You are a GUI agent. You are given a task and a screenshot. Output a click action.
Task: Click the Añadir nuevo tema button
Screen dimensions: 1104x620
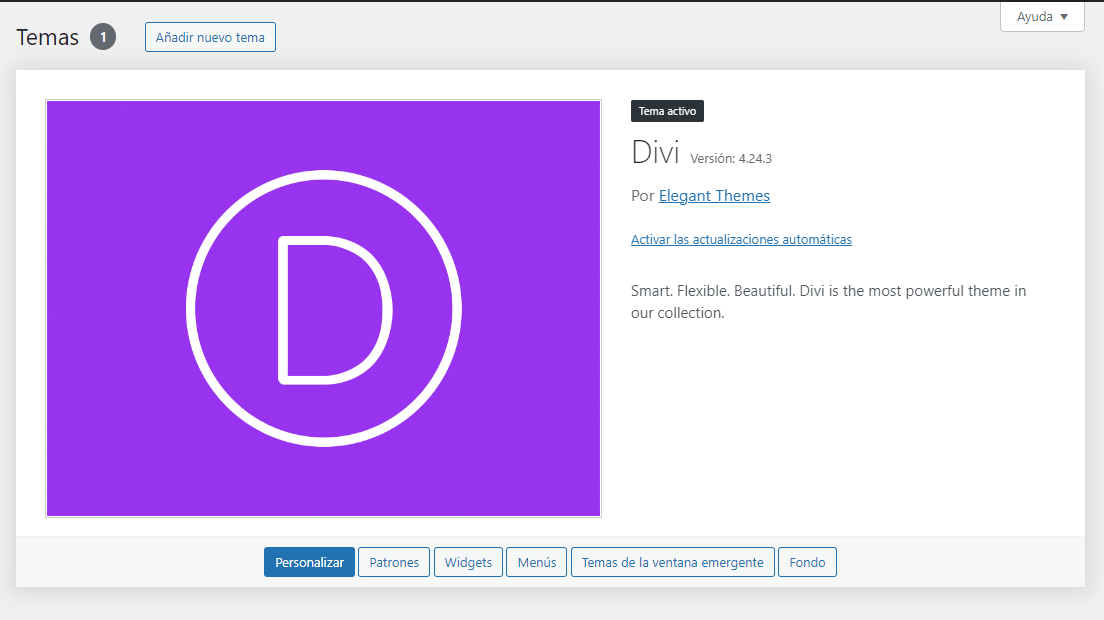210,37
